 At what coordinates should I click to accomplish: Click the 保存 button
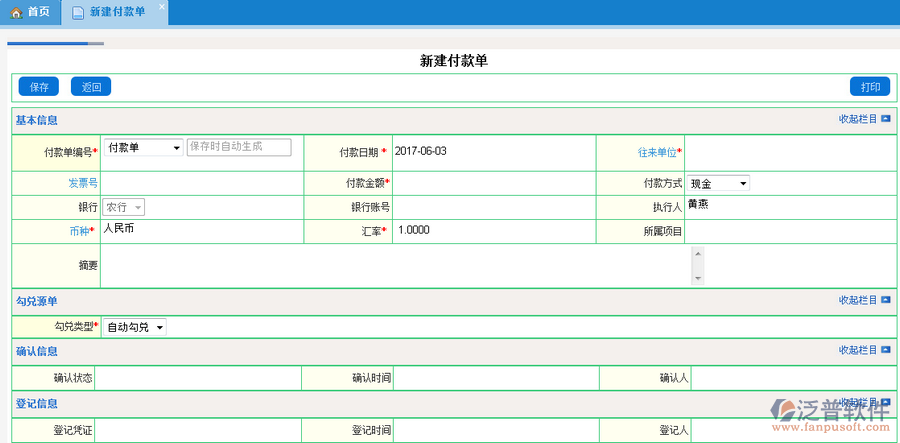coord(39,87)
